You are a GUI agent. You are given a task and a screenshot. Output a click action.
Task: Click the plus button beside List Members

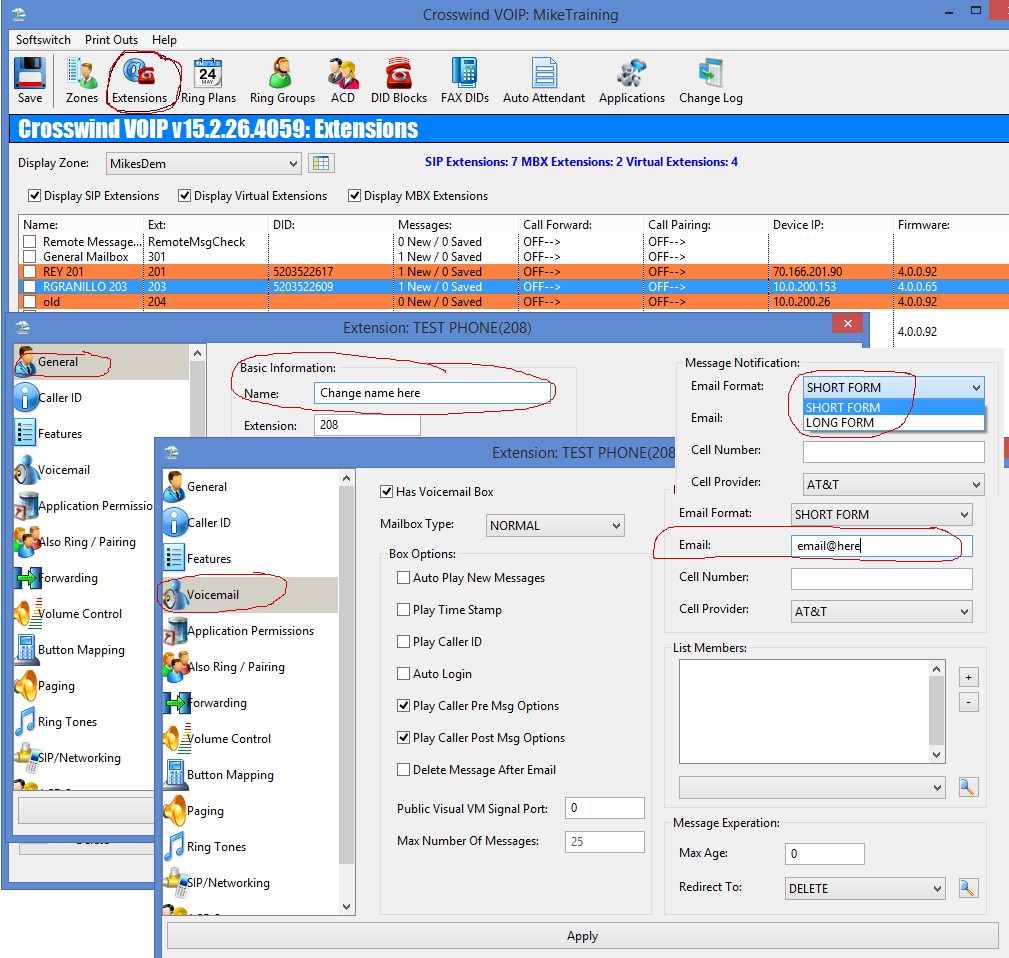coord(968,677)
